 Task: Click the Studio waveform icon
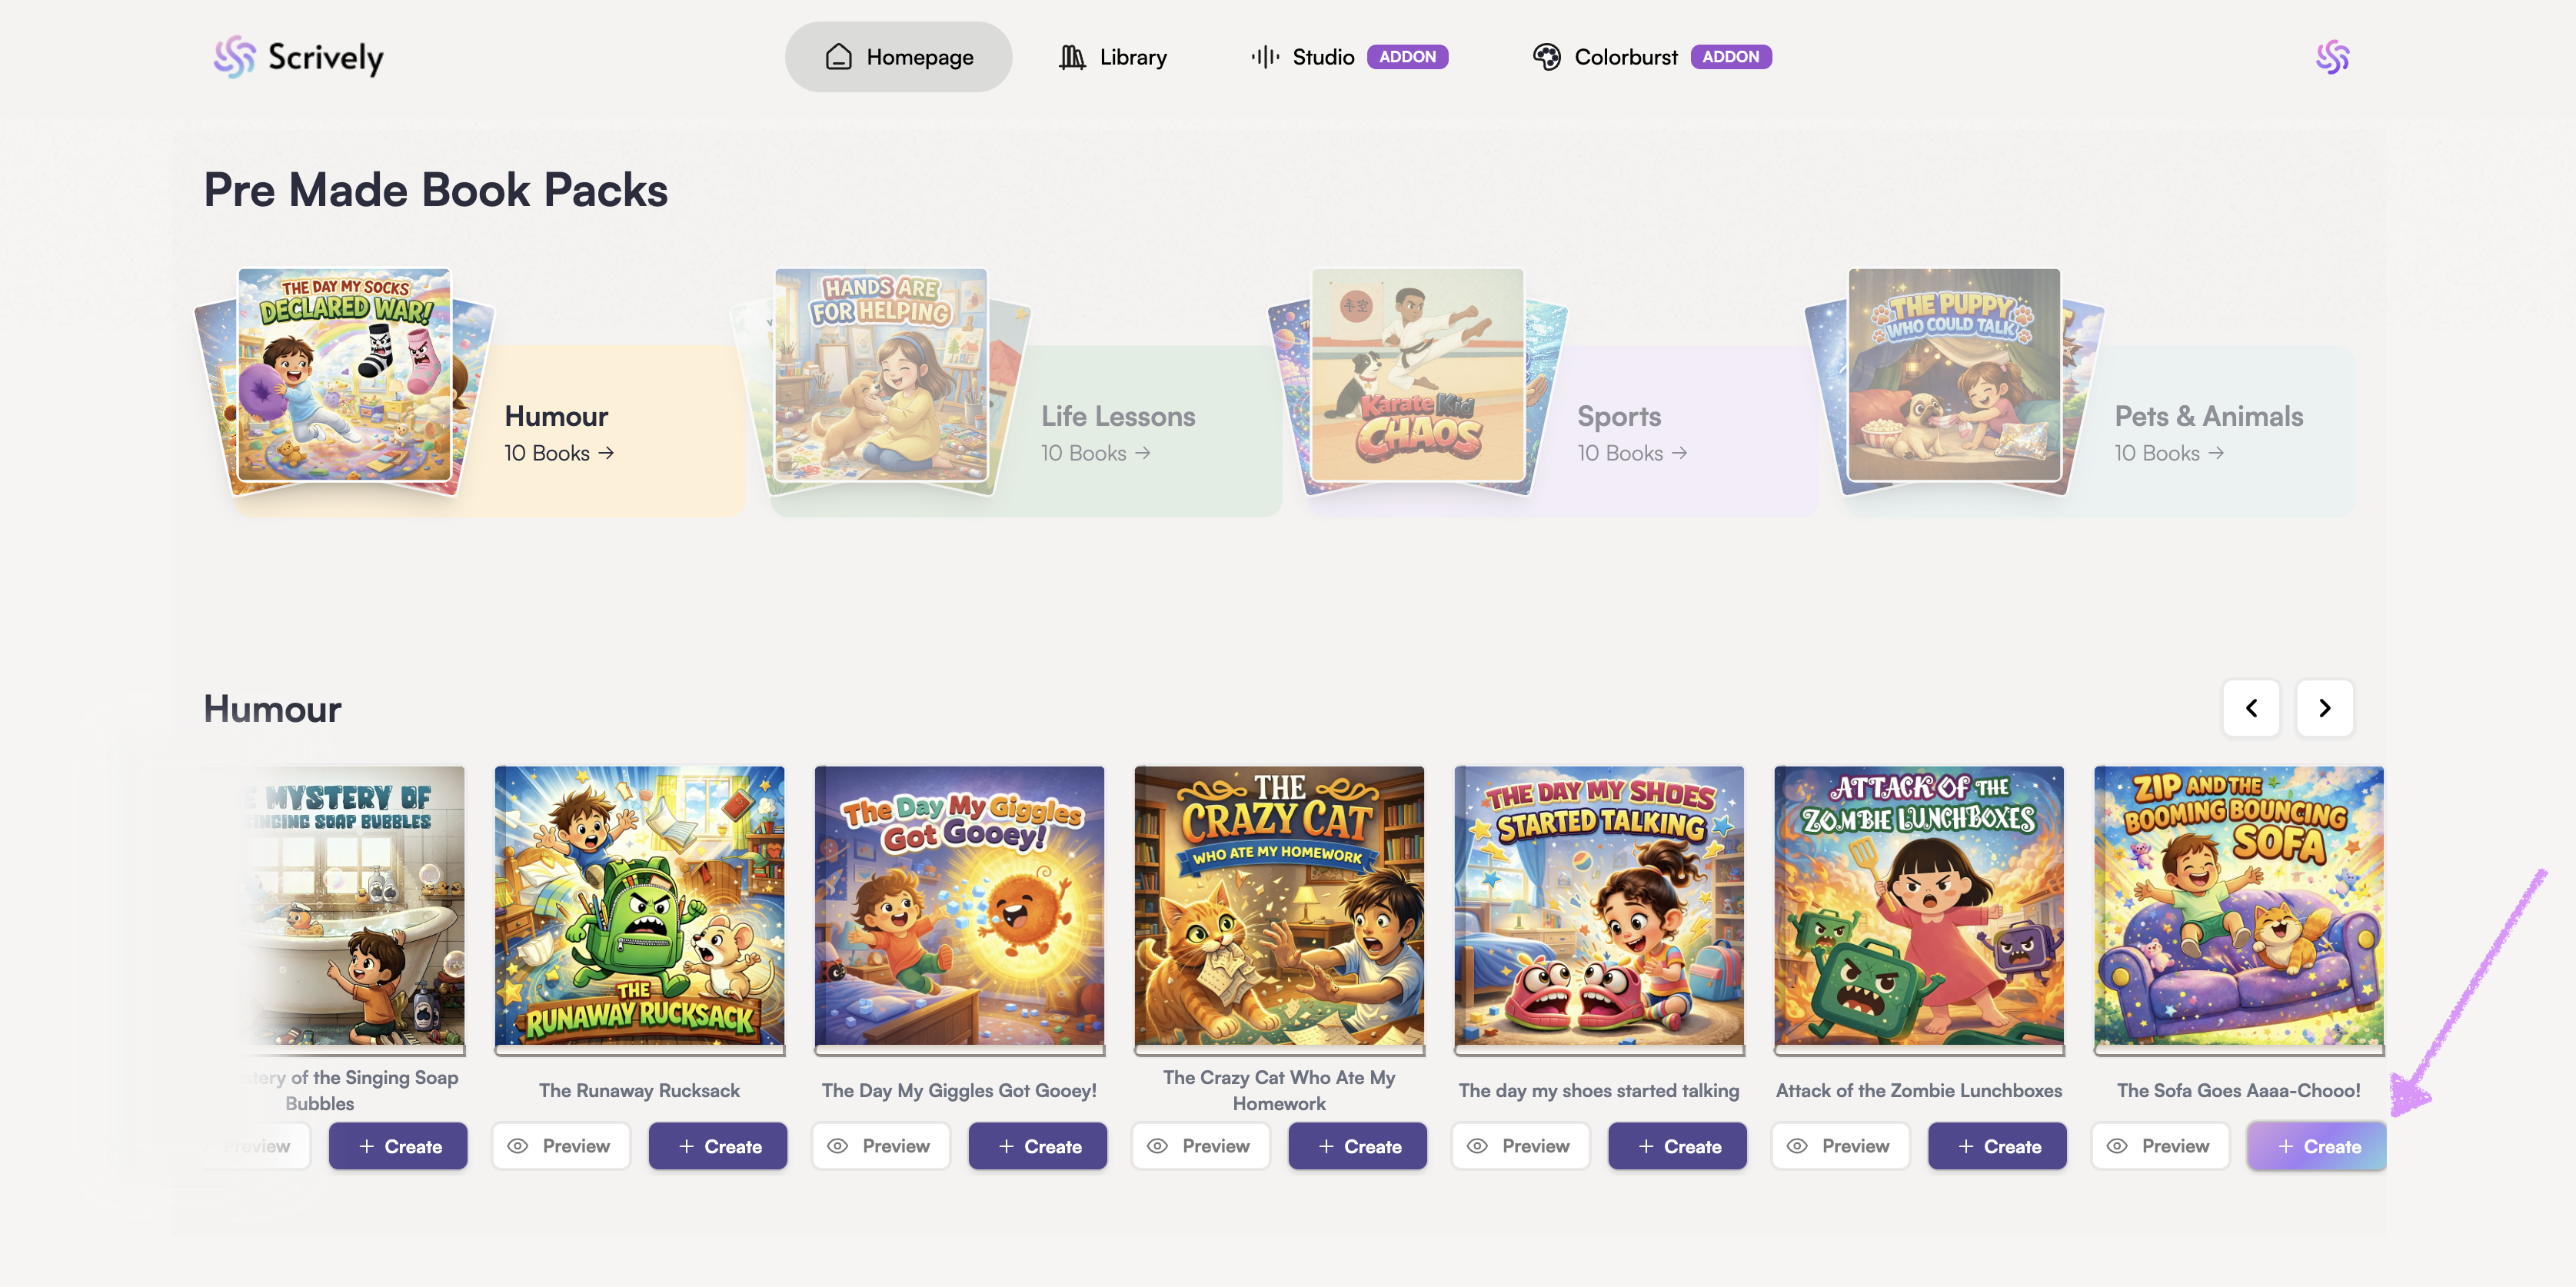1264,57
